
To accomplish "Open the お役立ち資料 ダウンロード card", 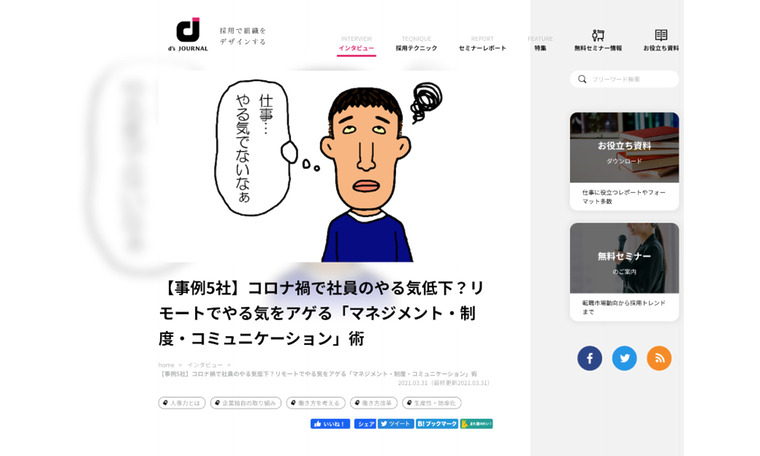I will pos(624,161).
